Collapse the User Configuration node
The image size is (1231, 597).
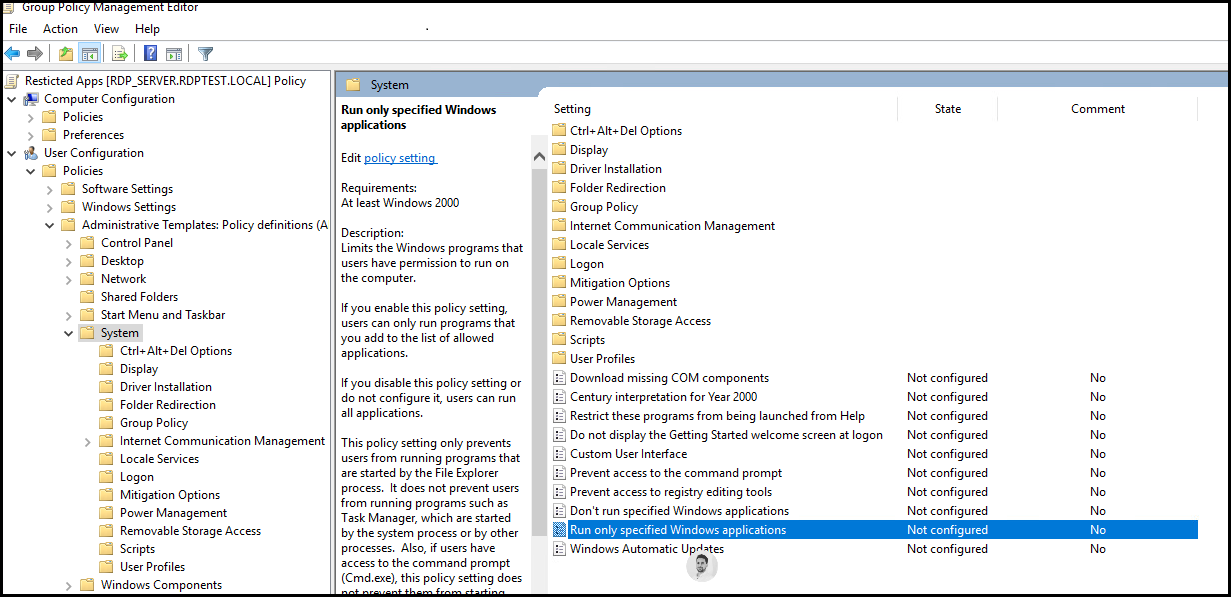[11, 153]
